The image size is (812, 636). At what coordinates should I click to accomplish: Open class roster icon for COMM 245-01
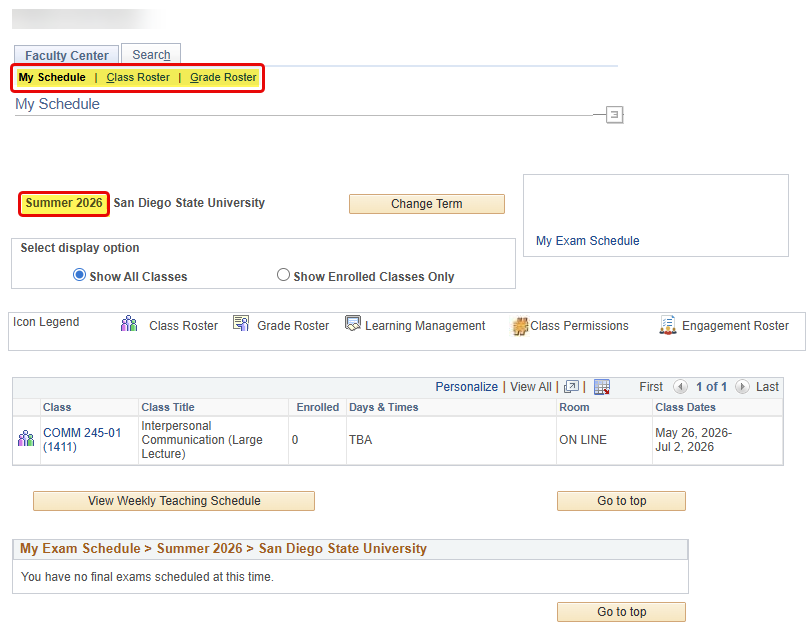(26, 438)
